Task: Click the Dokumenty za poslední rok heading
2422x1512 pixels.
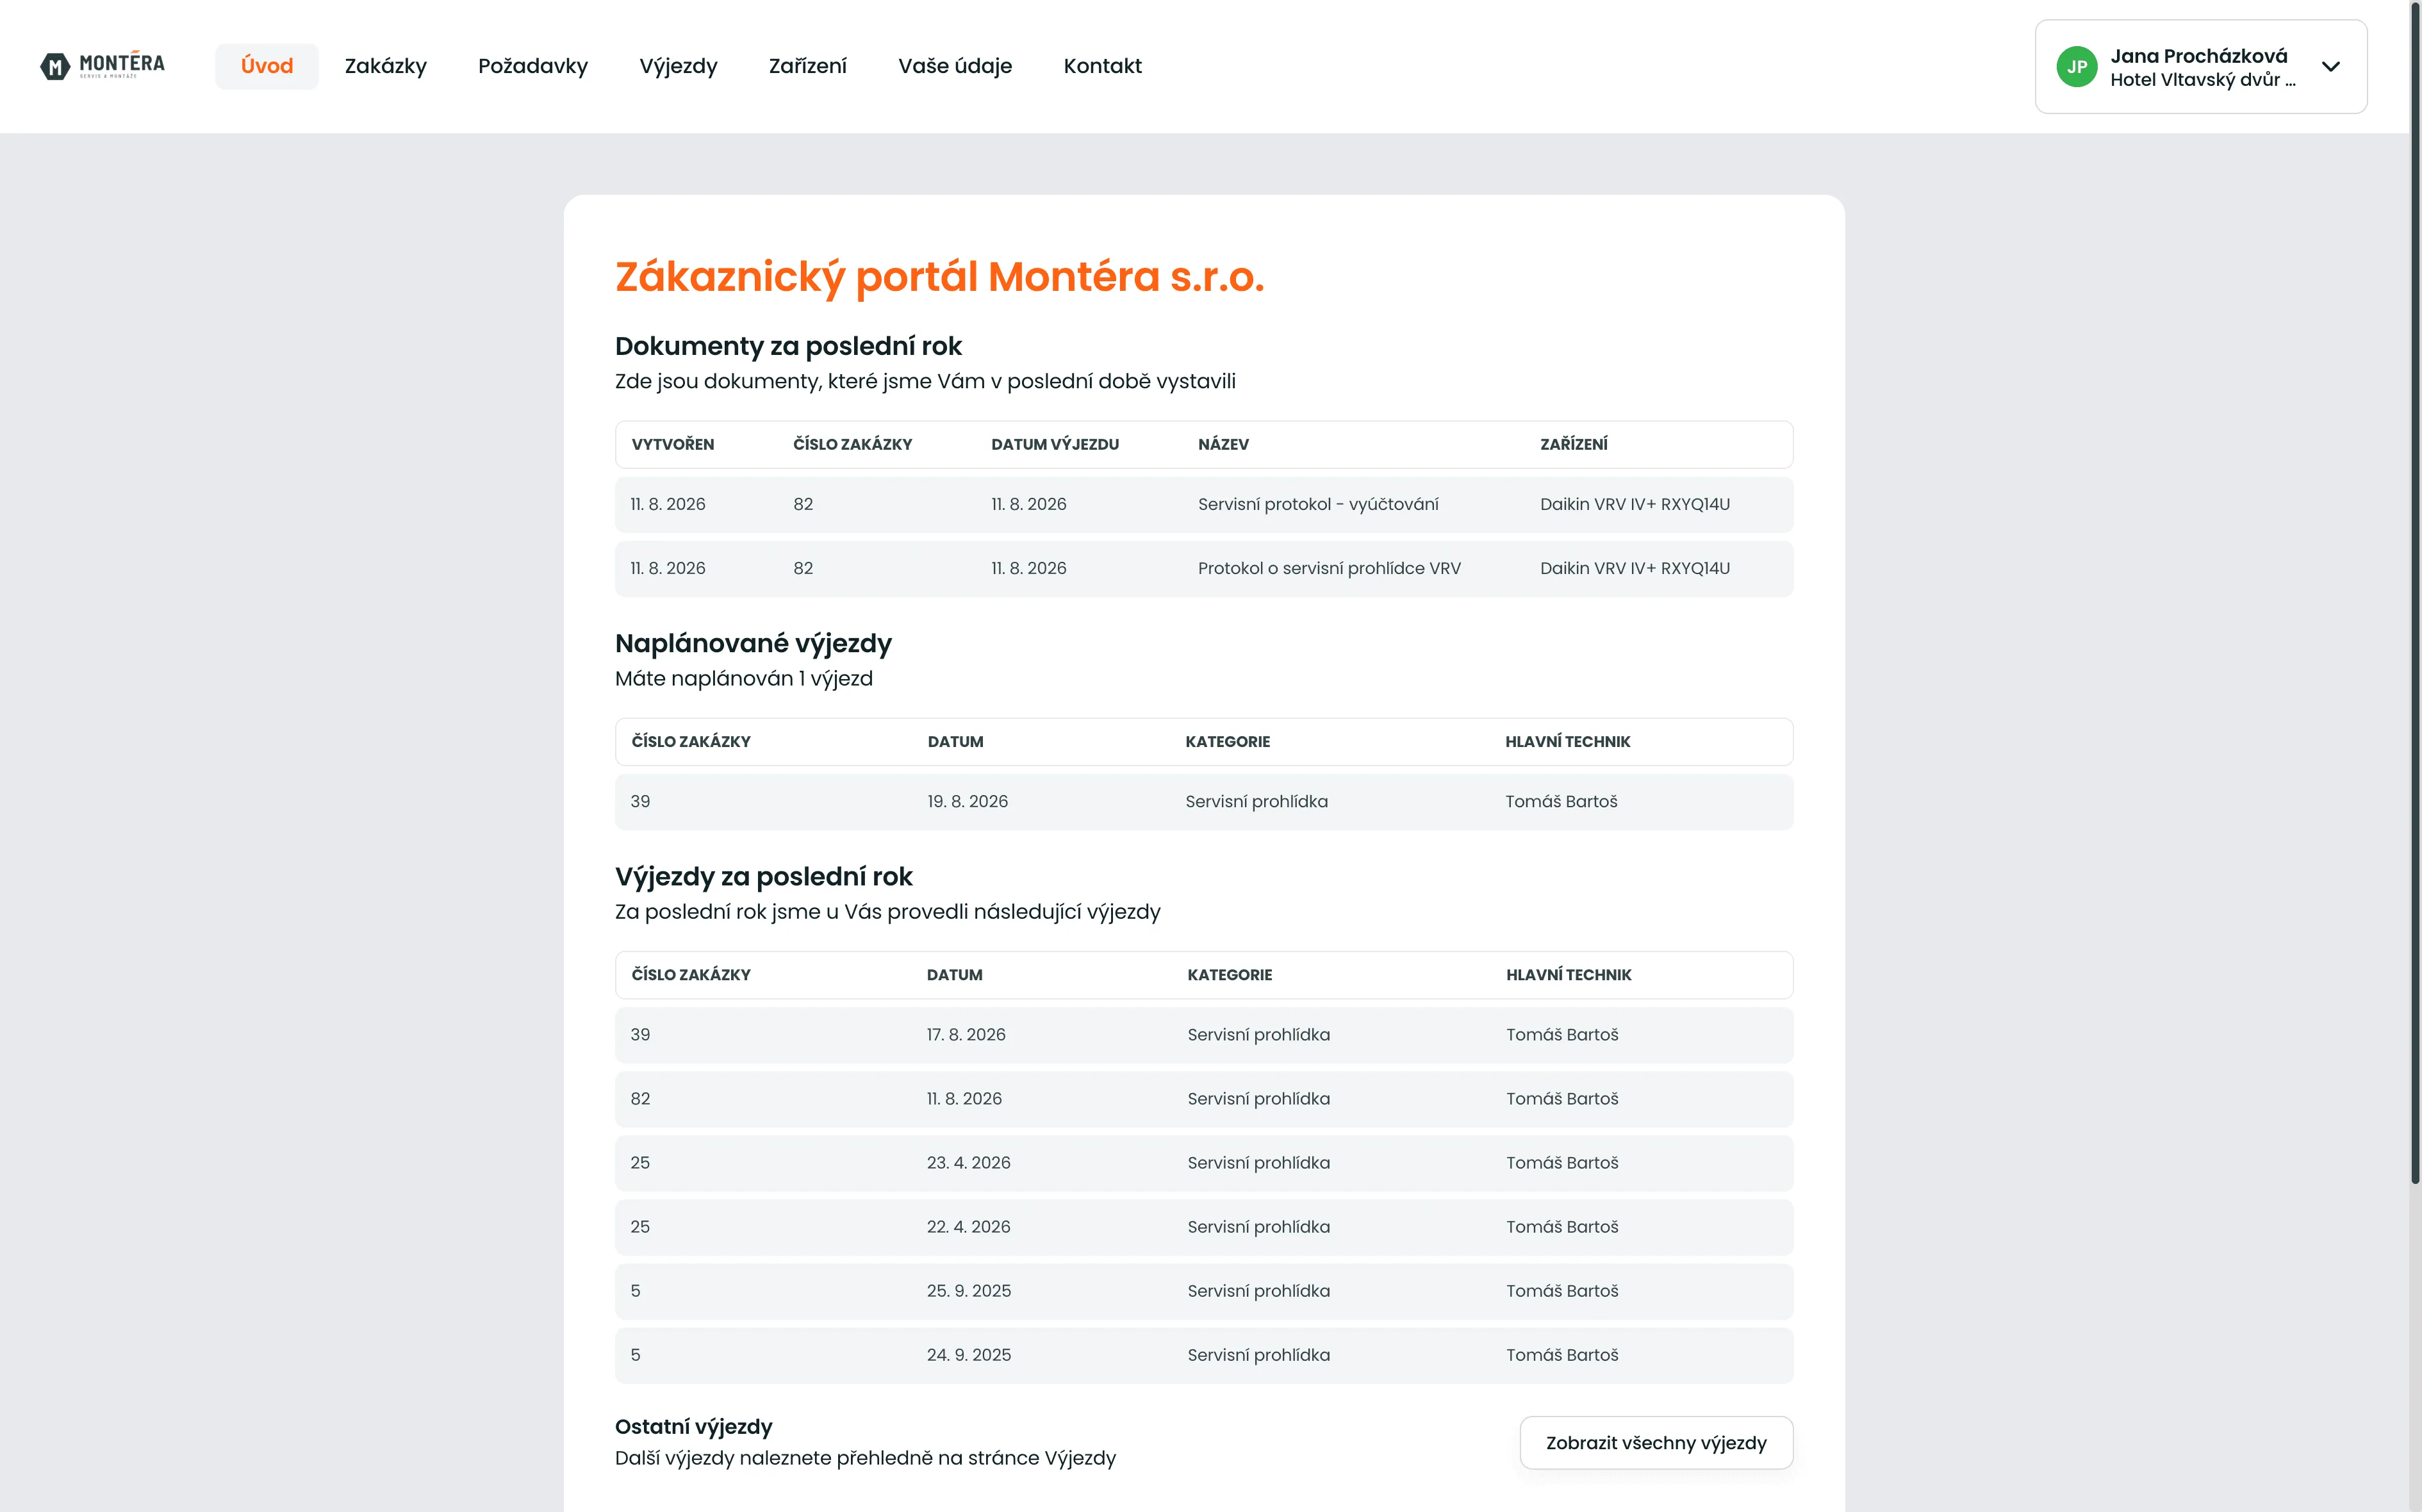Action: [x=788, y=346]
